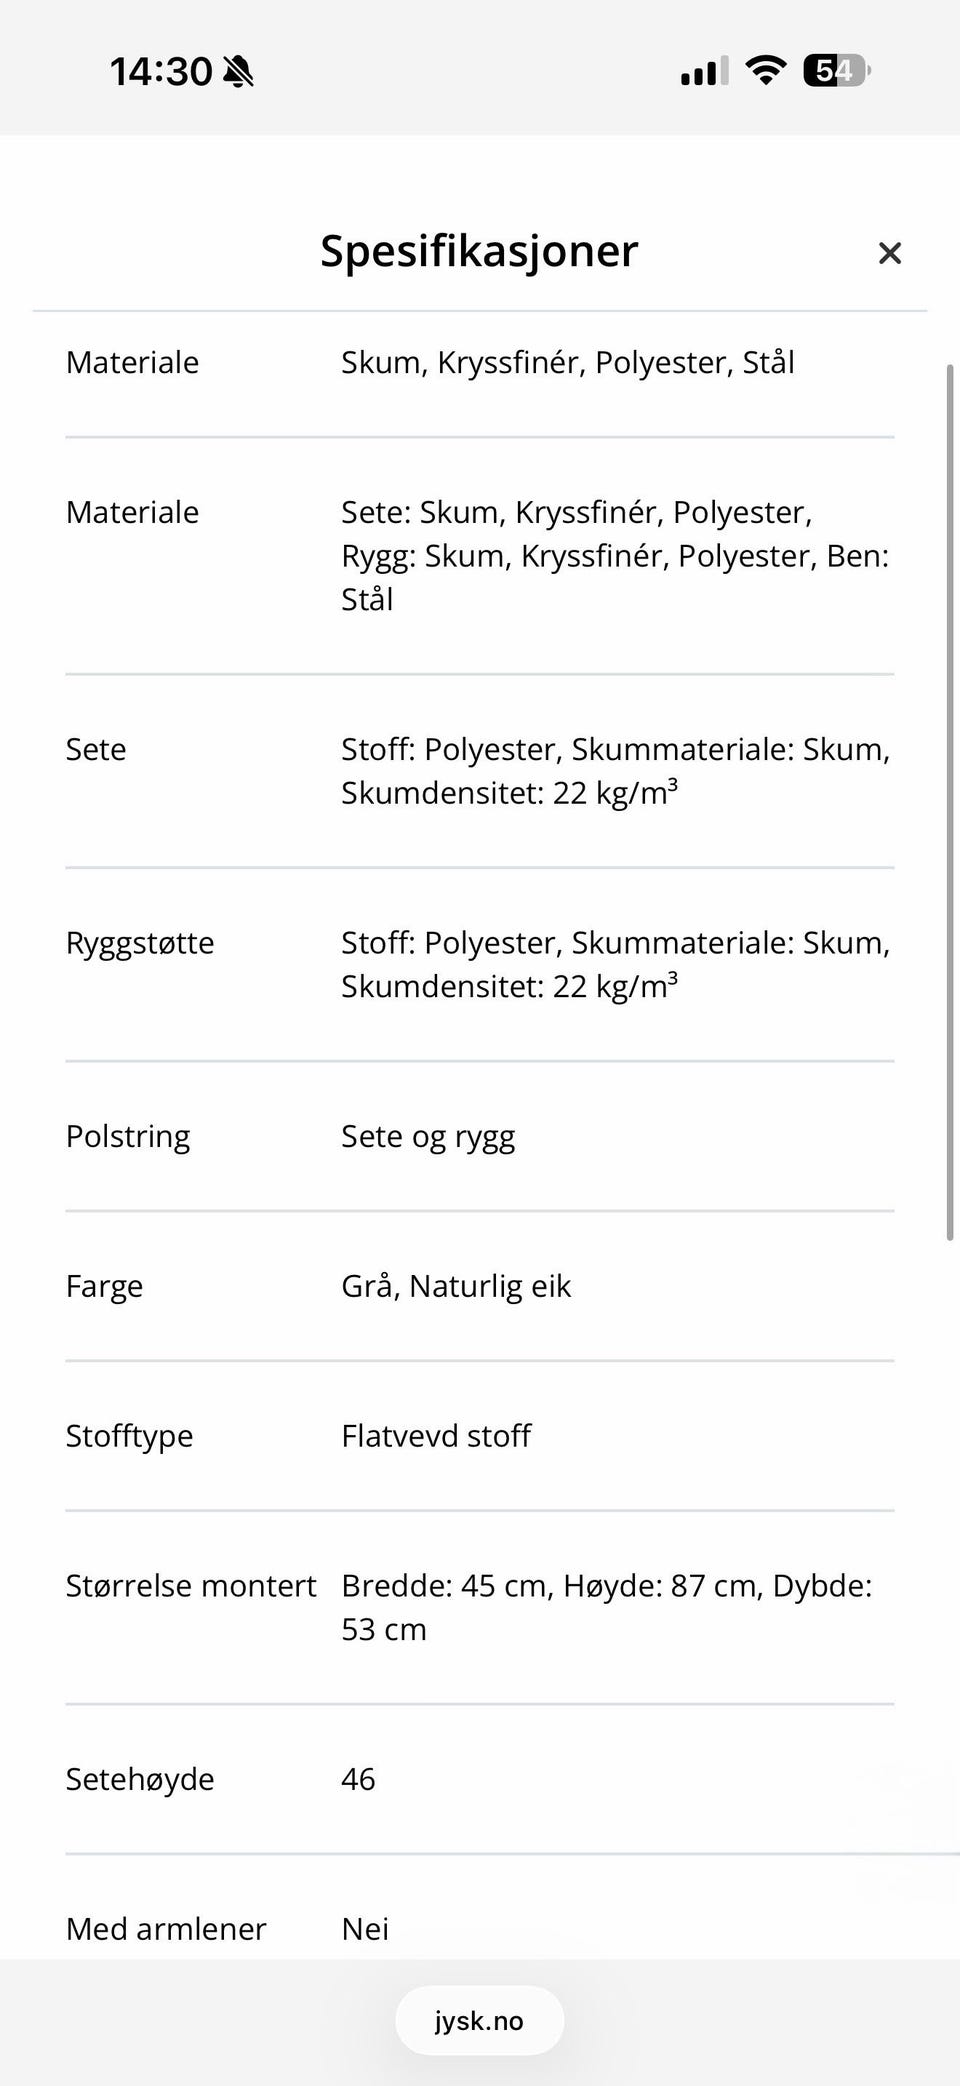The width and height of the screenshot is (960, 2086).
Task: Tap the silent mode bell icon
Action: point(239,72)
